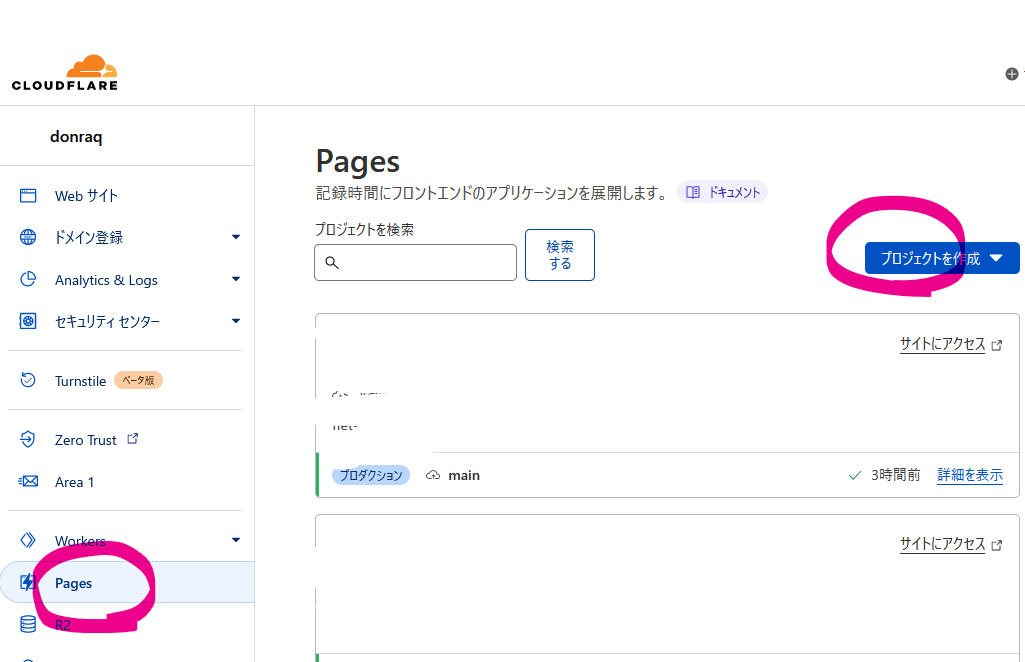Click the external link icon beside Zero Trust
The height and width of the screenshot is (662, 1025).
(x=133, y=439)
